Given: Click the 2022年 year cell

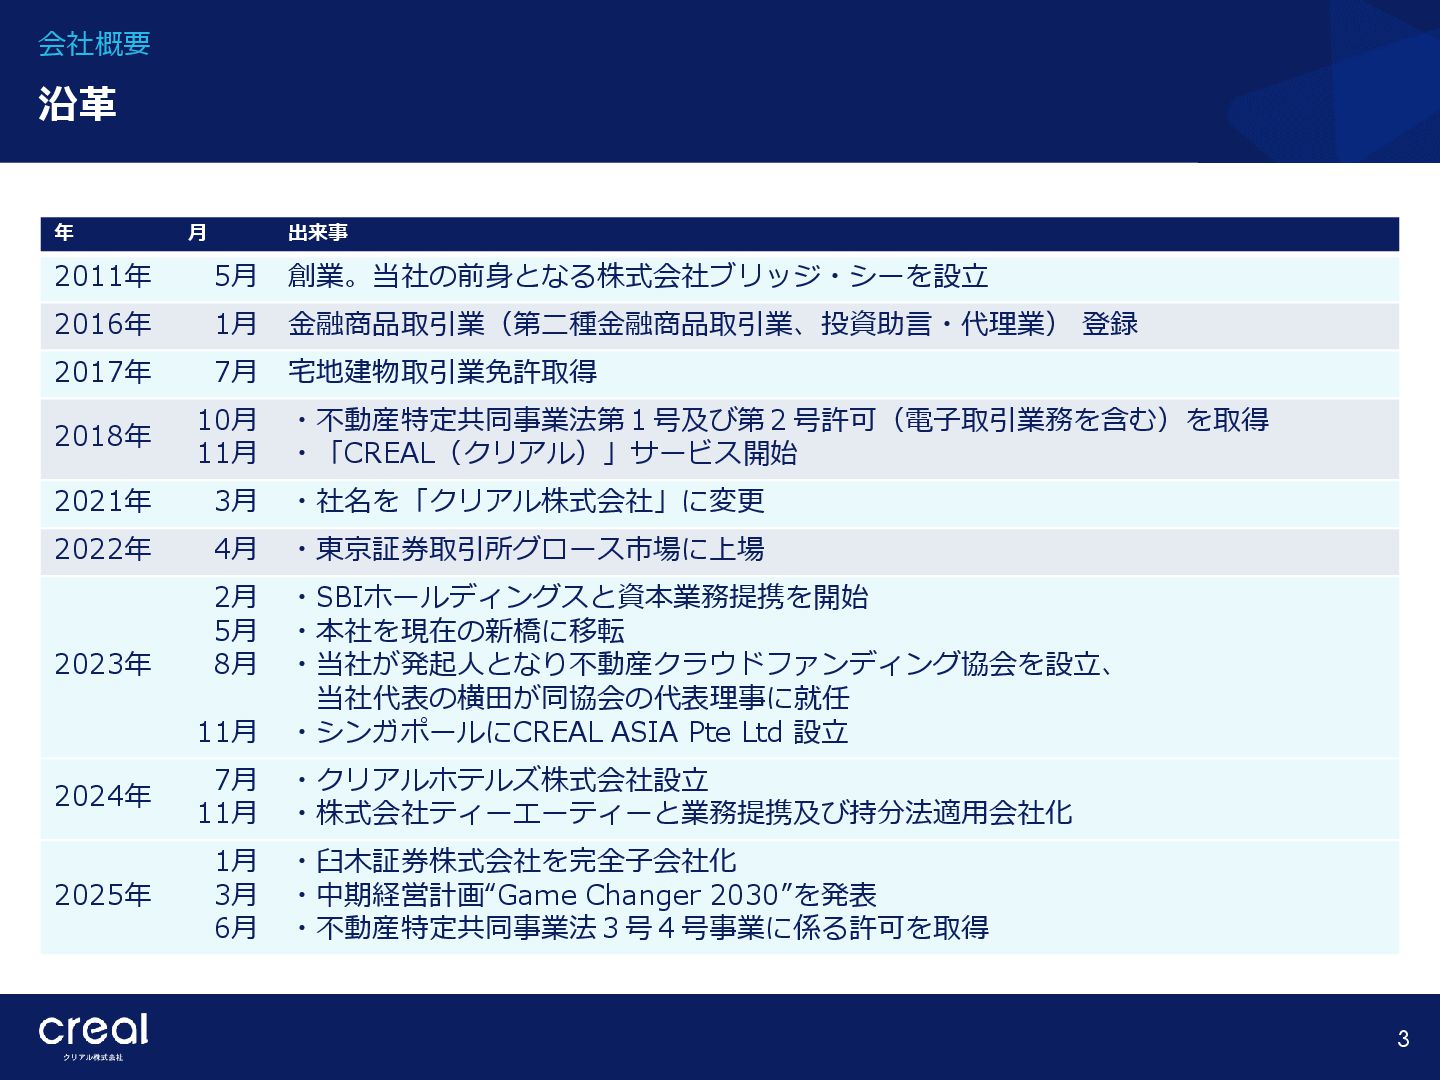Looking at the screenshot, I should [103, 549].
